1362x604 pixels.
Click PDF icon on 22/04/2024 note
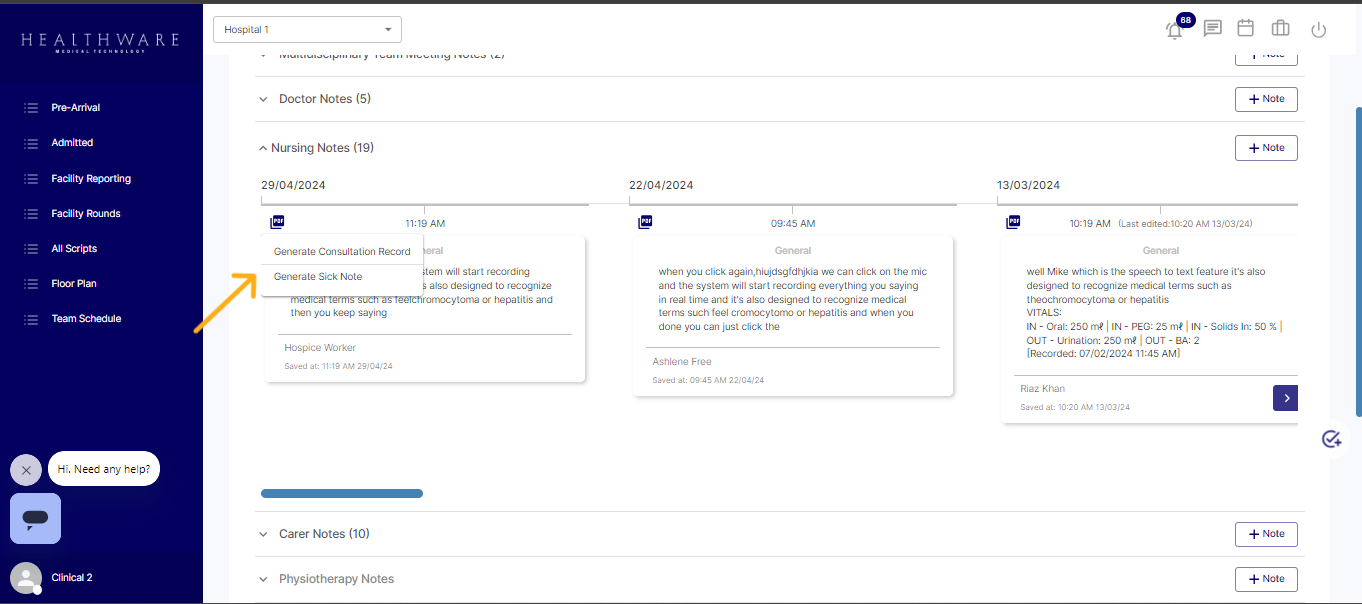645,222
